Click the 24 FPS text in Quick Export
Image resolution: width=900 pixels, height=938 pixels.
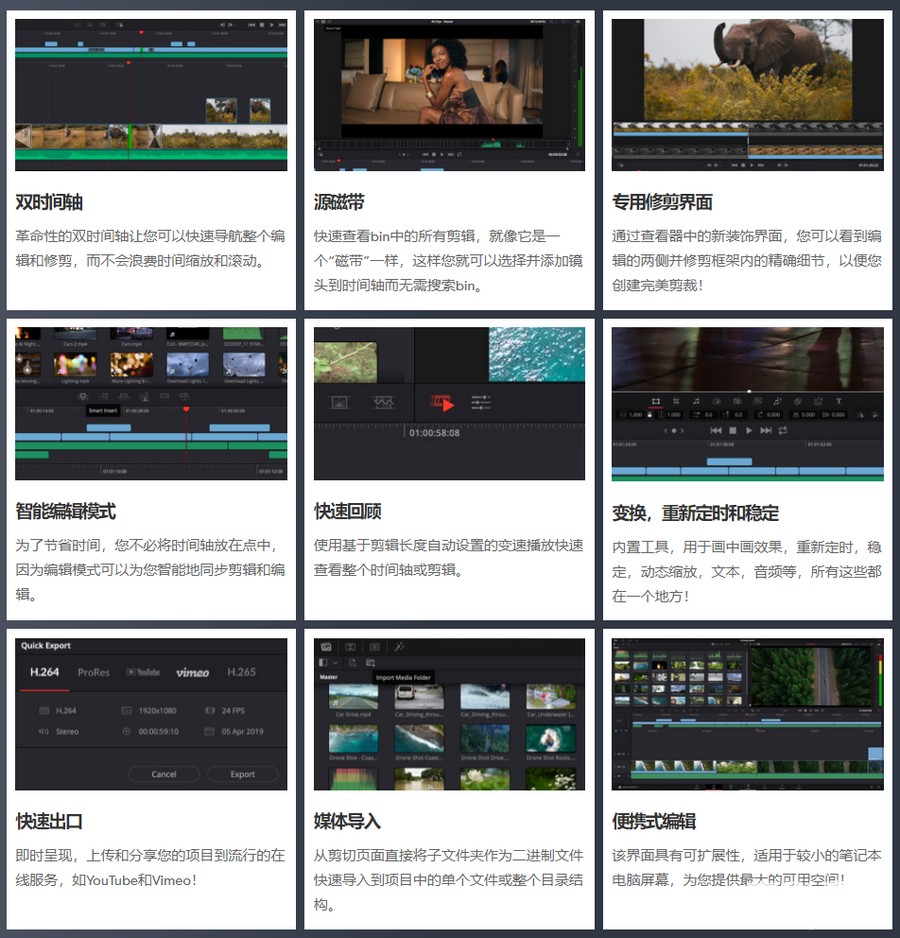tap(233, 711)
